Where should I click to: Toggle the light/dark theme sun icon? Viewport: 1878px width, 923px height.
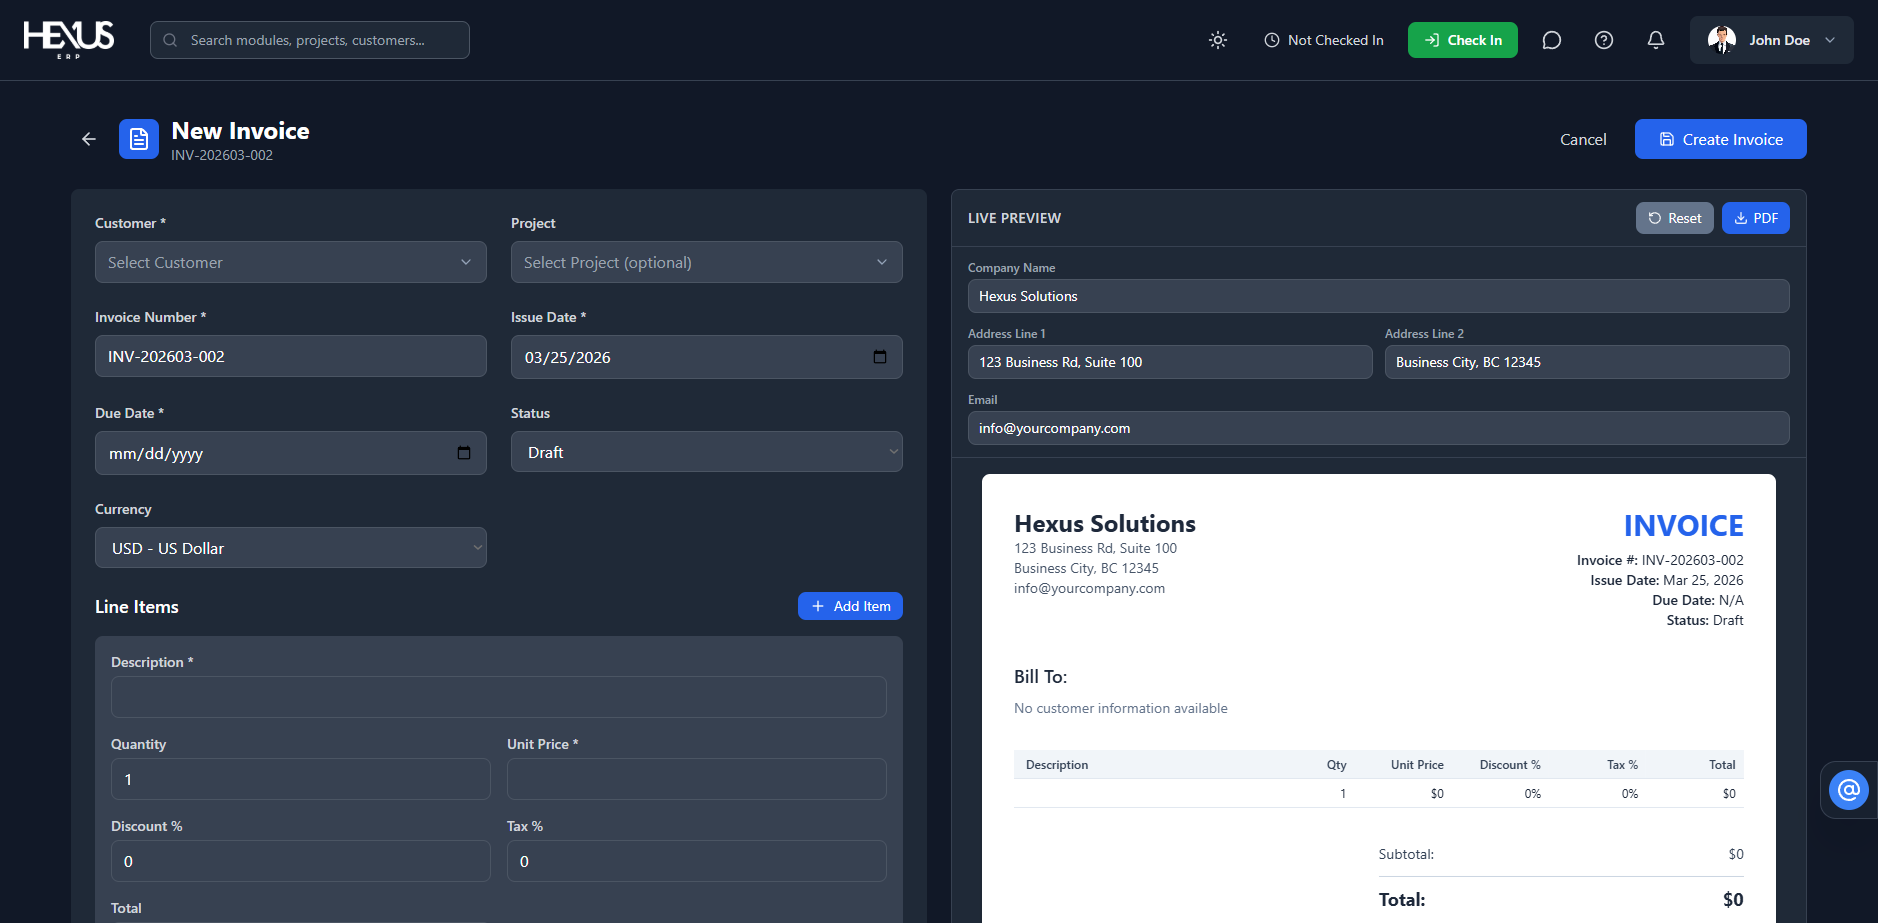click(1218, 40)
